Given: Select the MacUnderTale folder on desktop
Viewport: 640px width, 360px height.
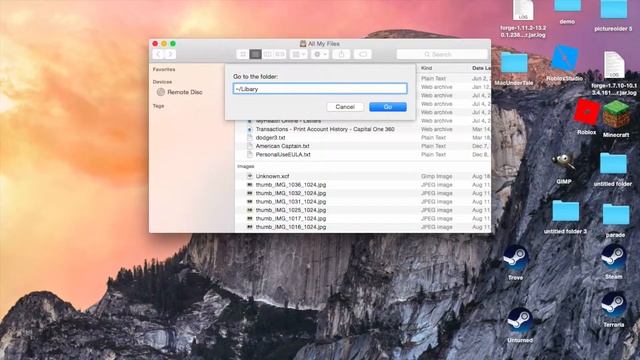Looking at the screenshot, I should point(514,69).
